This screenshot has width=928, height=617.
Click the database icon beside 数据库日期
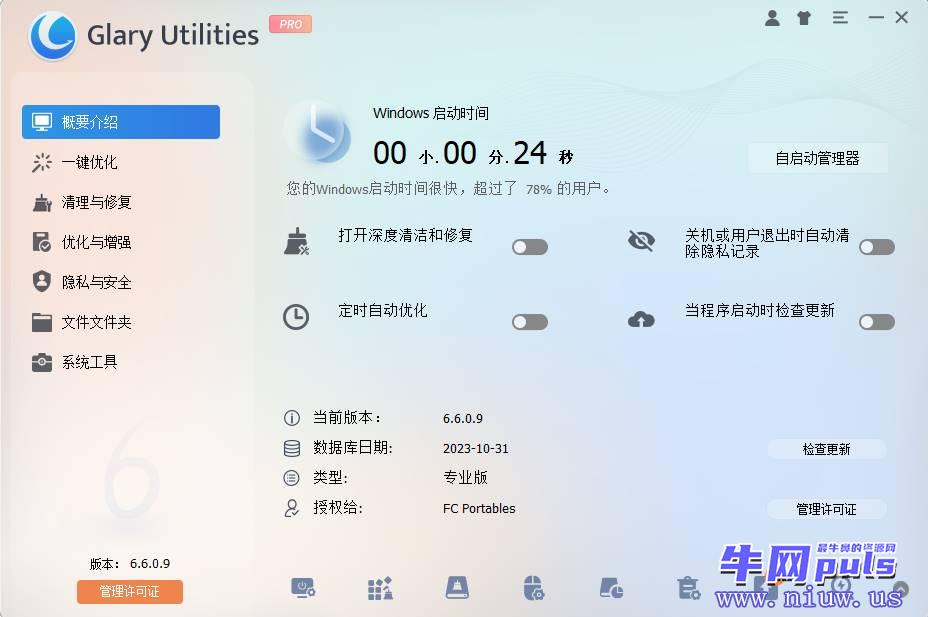pyautogui.click(x=292, y=448)
